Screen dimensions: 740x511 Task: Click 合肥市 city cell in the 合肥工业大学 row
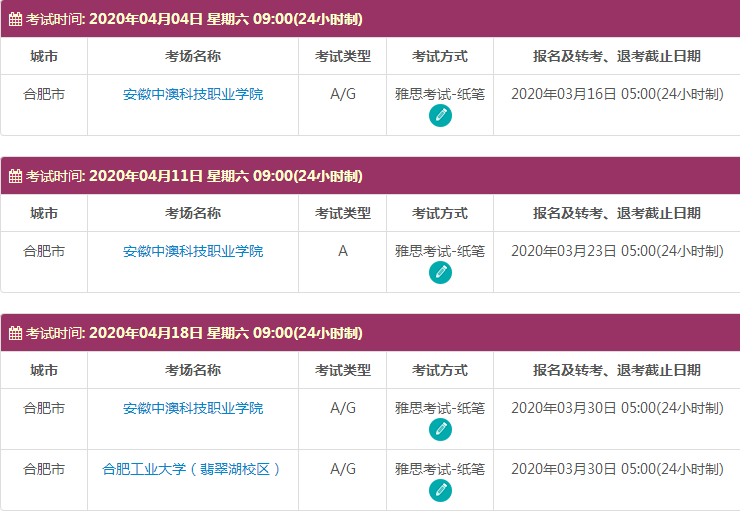coord(44,469)
